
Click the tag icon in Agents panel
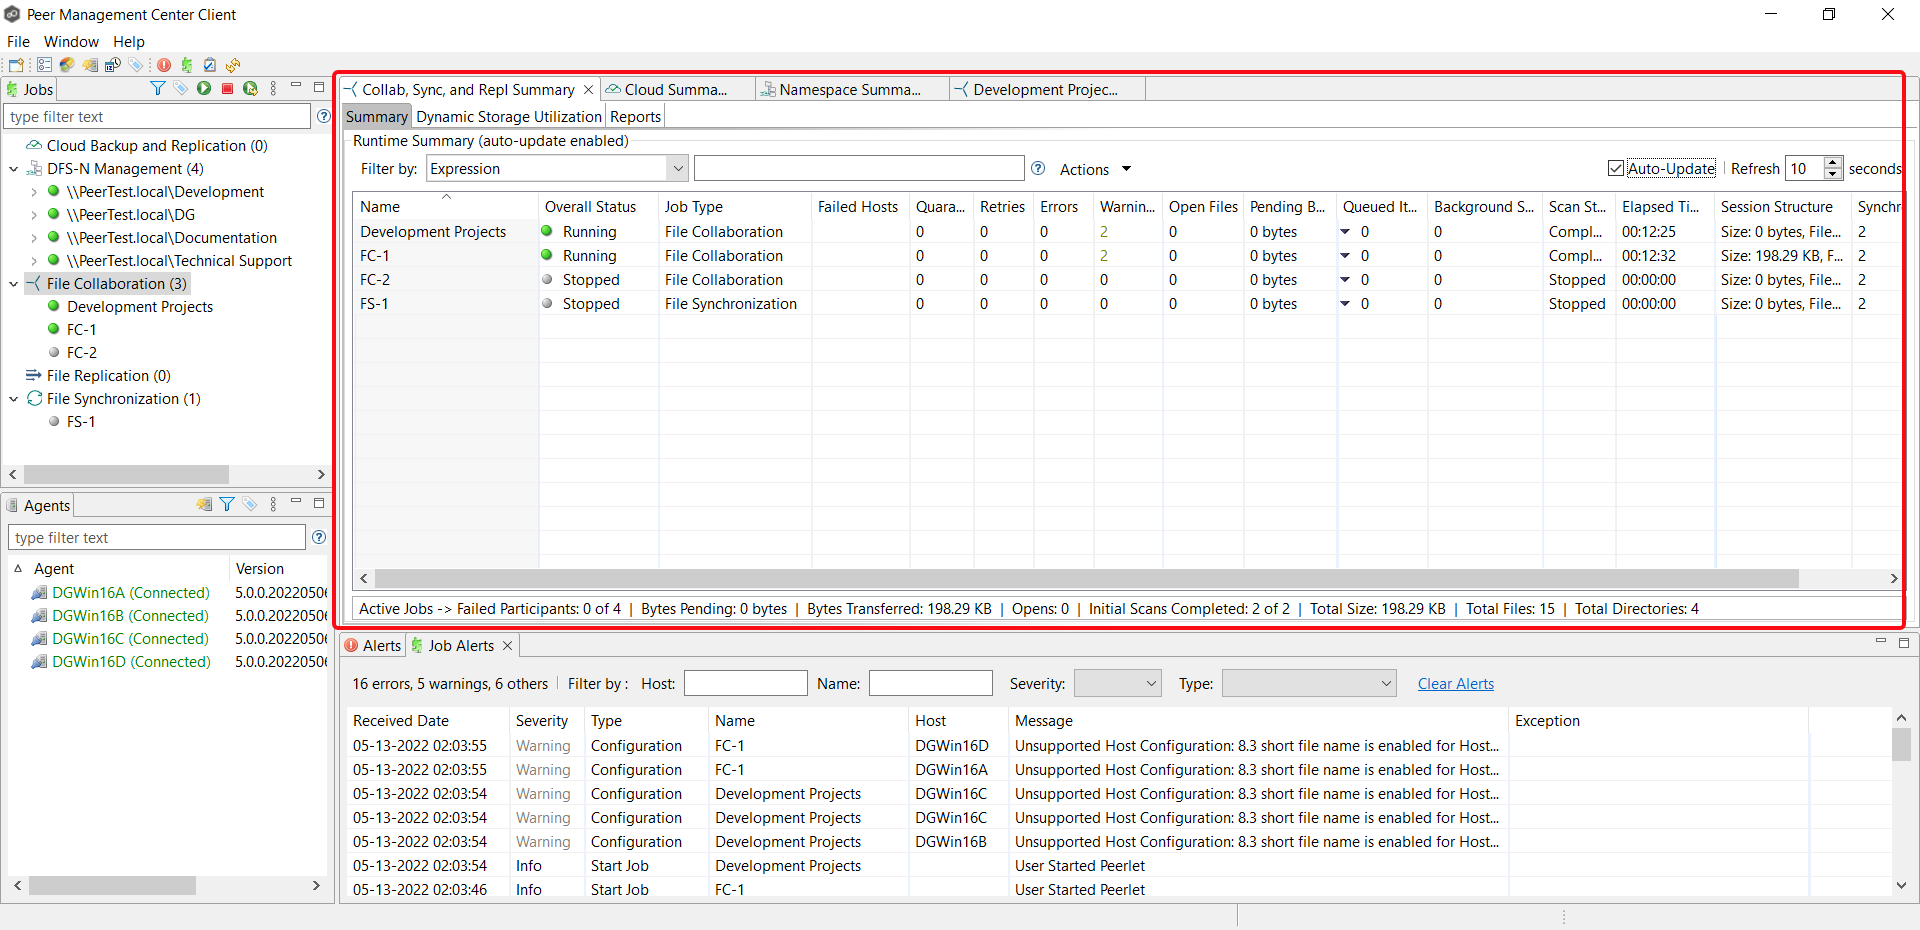pyautogui.click(x=250, y=505)
